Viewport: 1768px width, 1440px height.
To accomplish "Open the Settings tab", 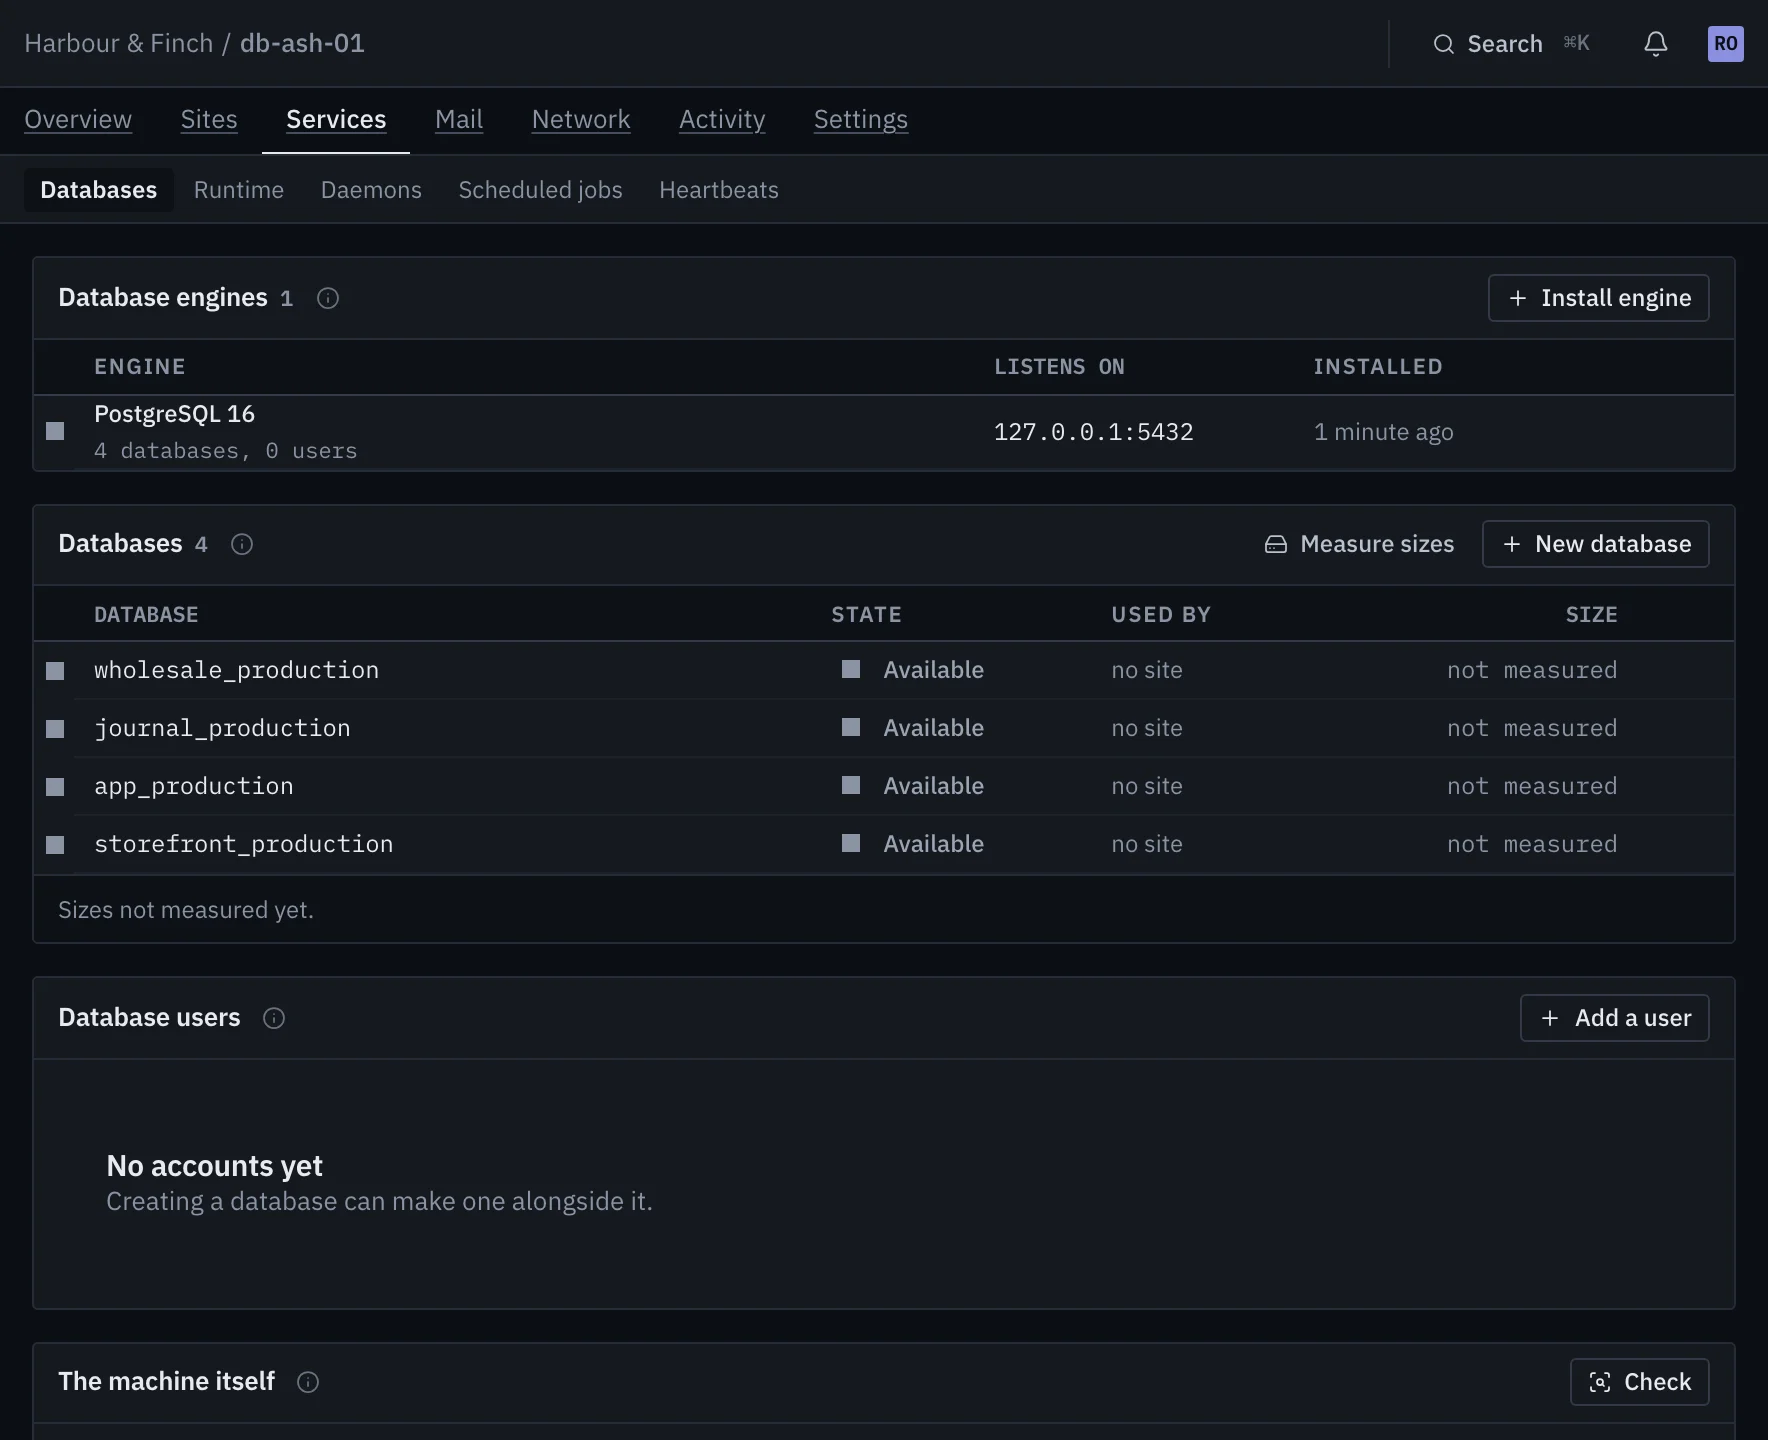I will (861, 119).
